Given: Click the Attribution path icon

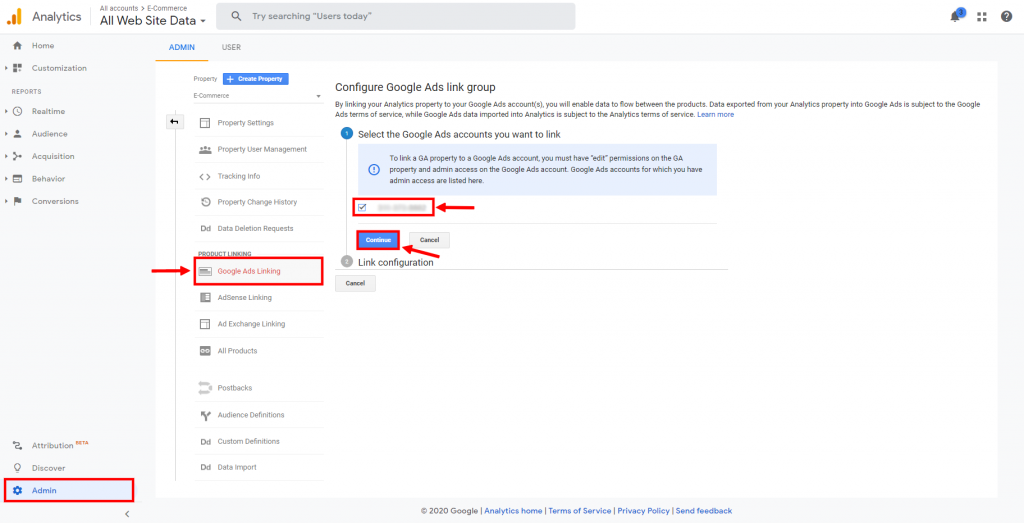Looking at the screenshot, I should 18,445.
